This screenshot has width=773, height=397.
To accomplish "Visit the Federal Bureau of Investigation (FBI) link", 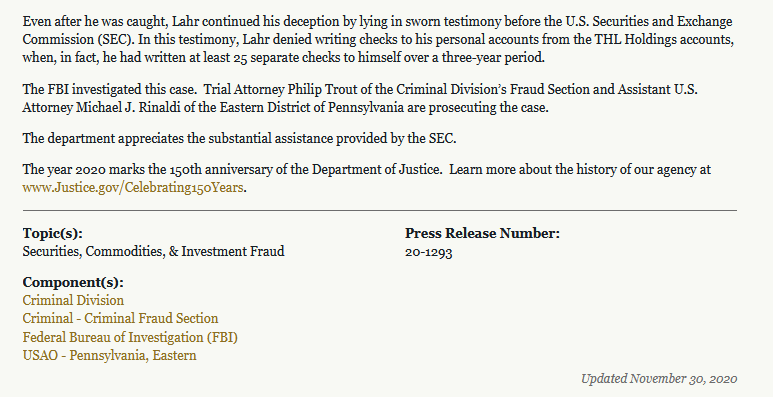I will tap(130, 337).
